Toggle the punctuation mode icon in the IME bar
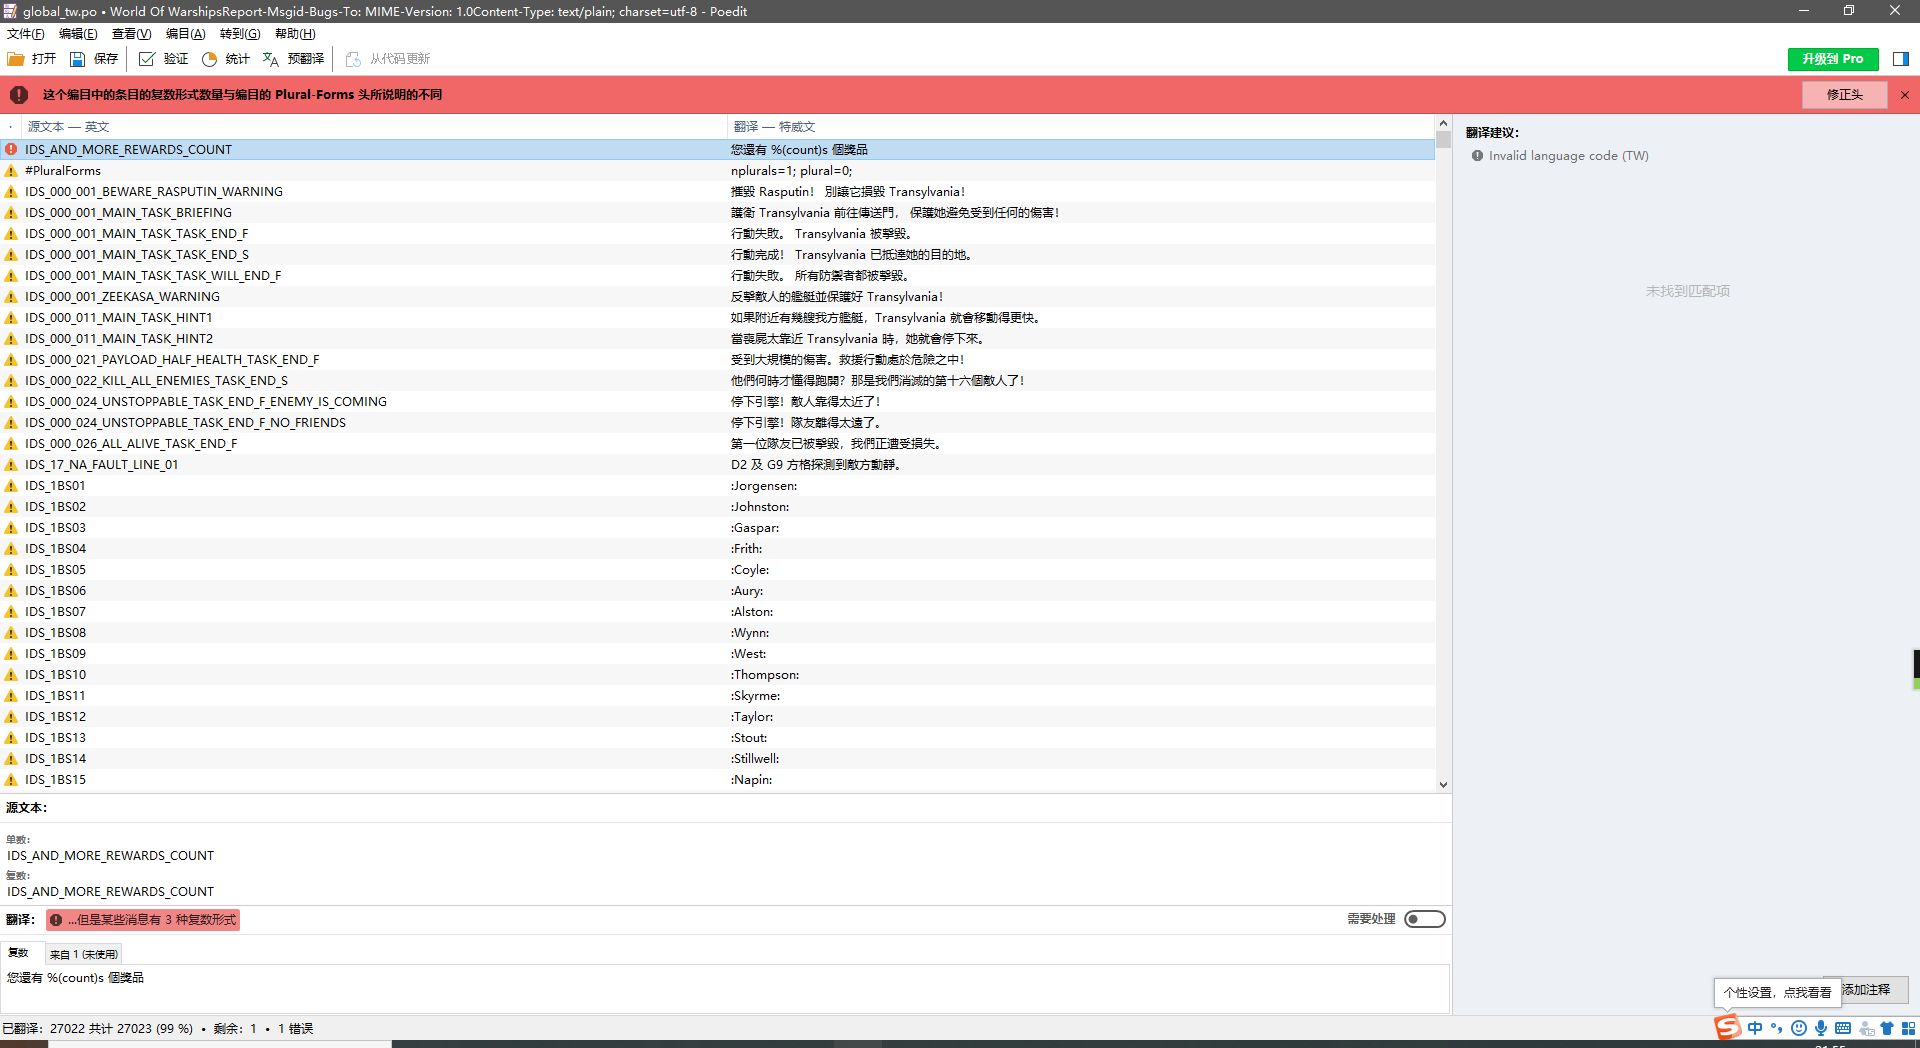The width and height of the screenshot is (1920, 1048). coord(1777,1028)
